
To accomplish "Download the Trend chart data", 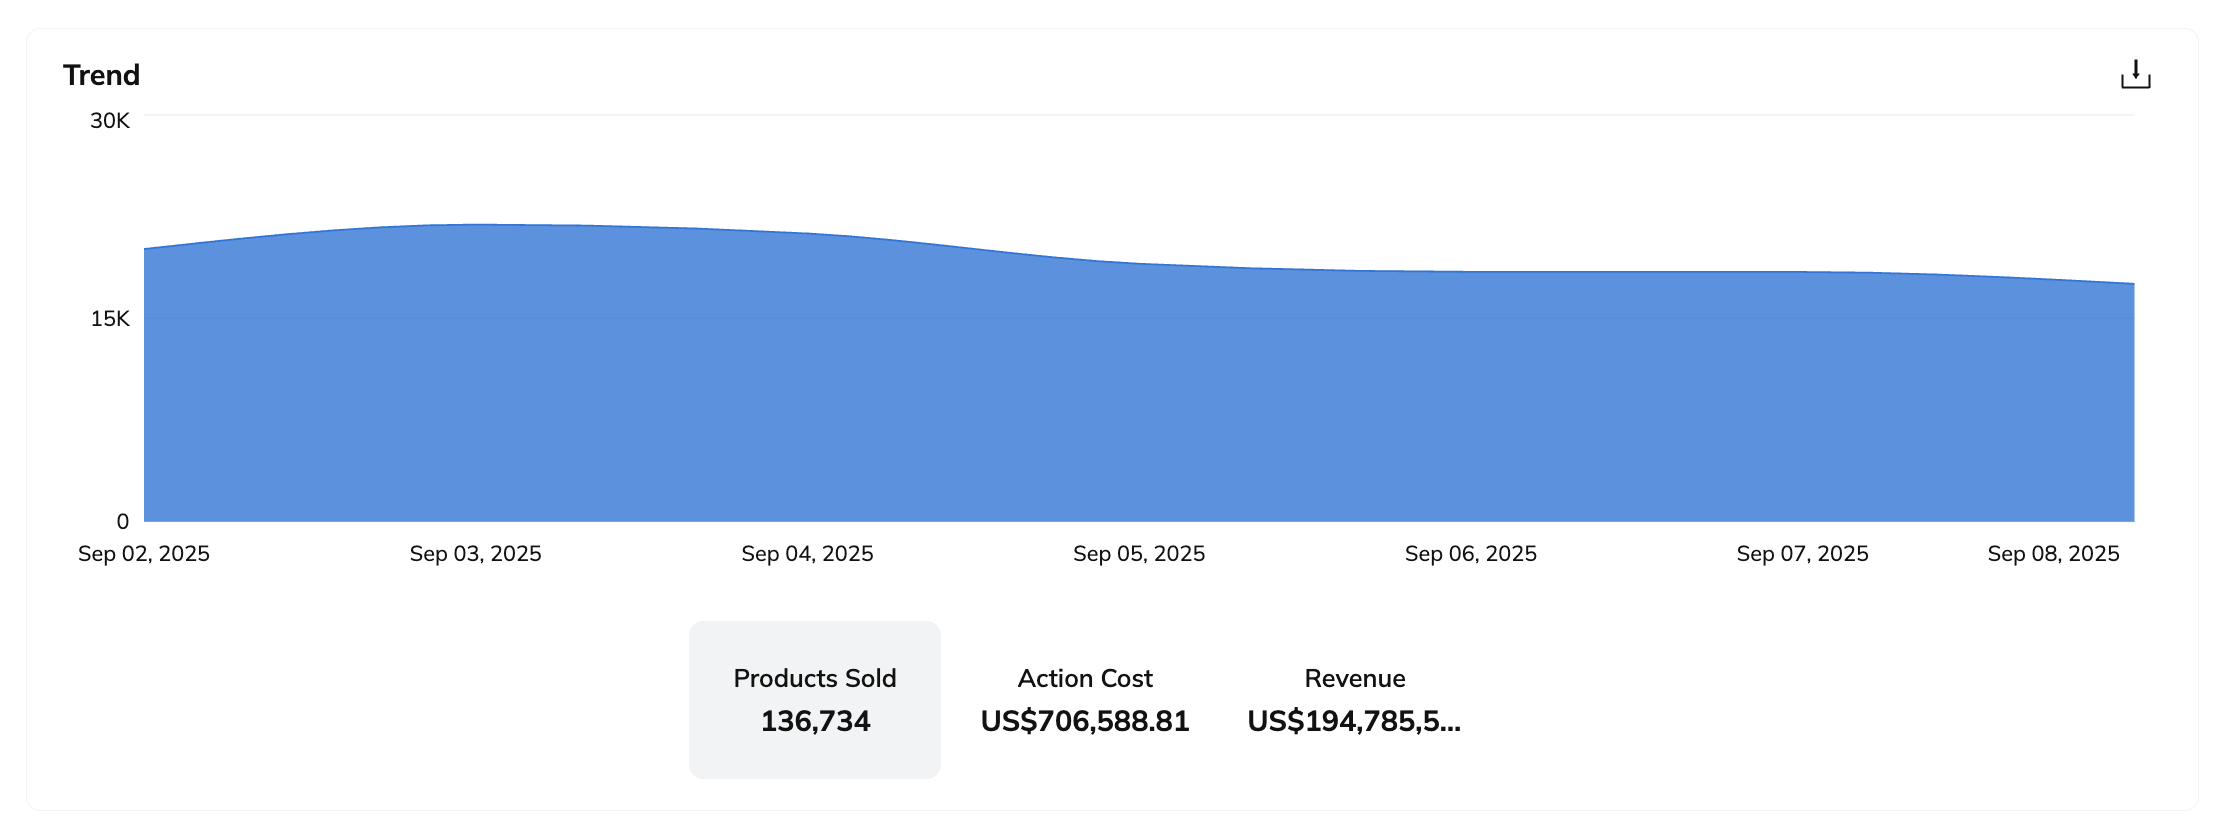I will (2135, 74).
